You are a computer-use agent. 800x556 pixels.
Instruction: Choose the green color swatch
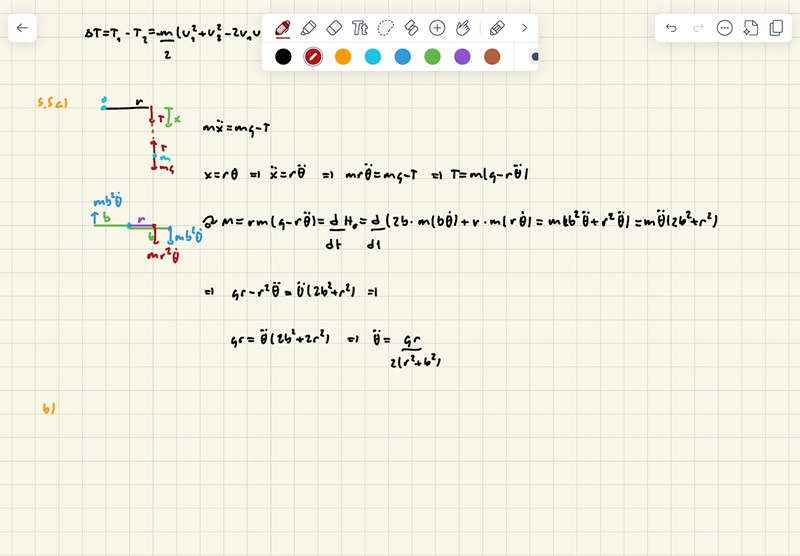432,57
